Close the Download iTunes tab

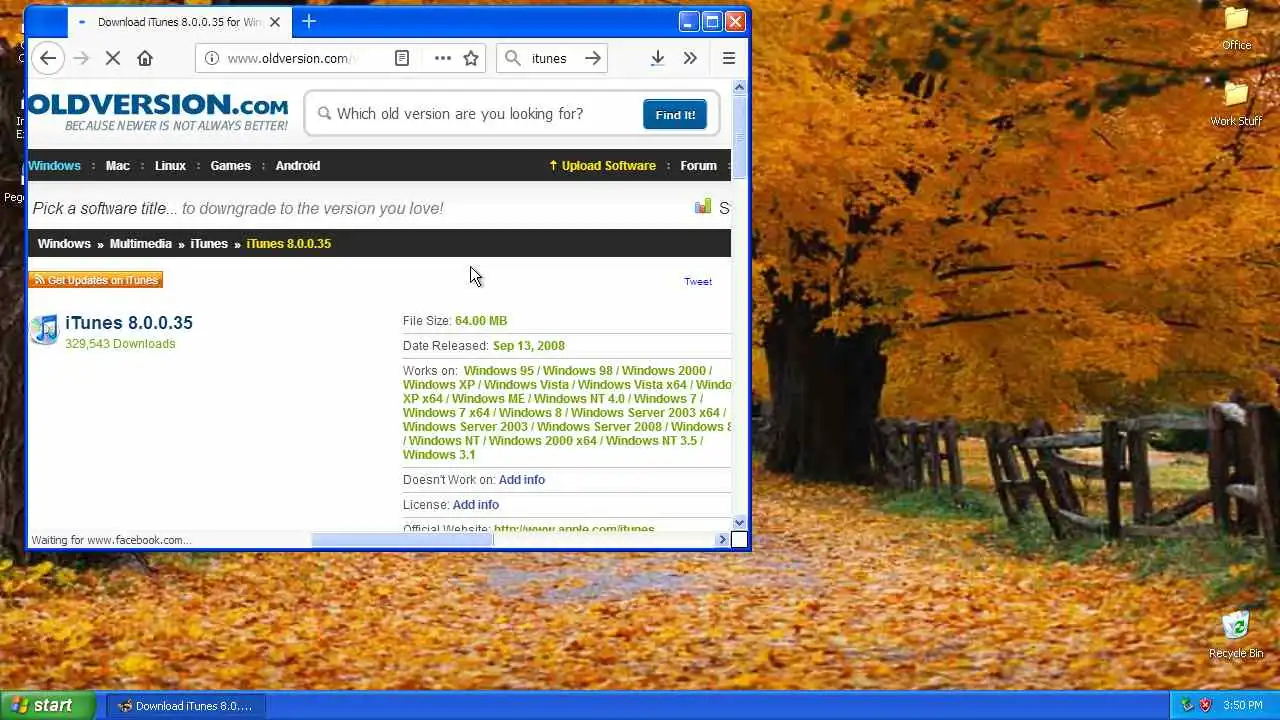tap(275, 22)
